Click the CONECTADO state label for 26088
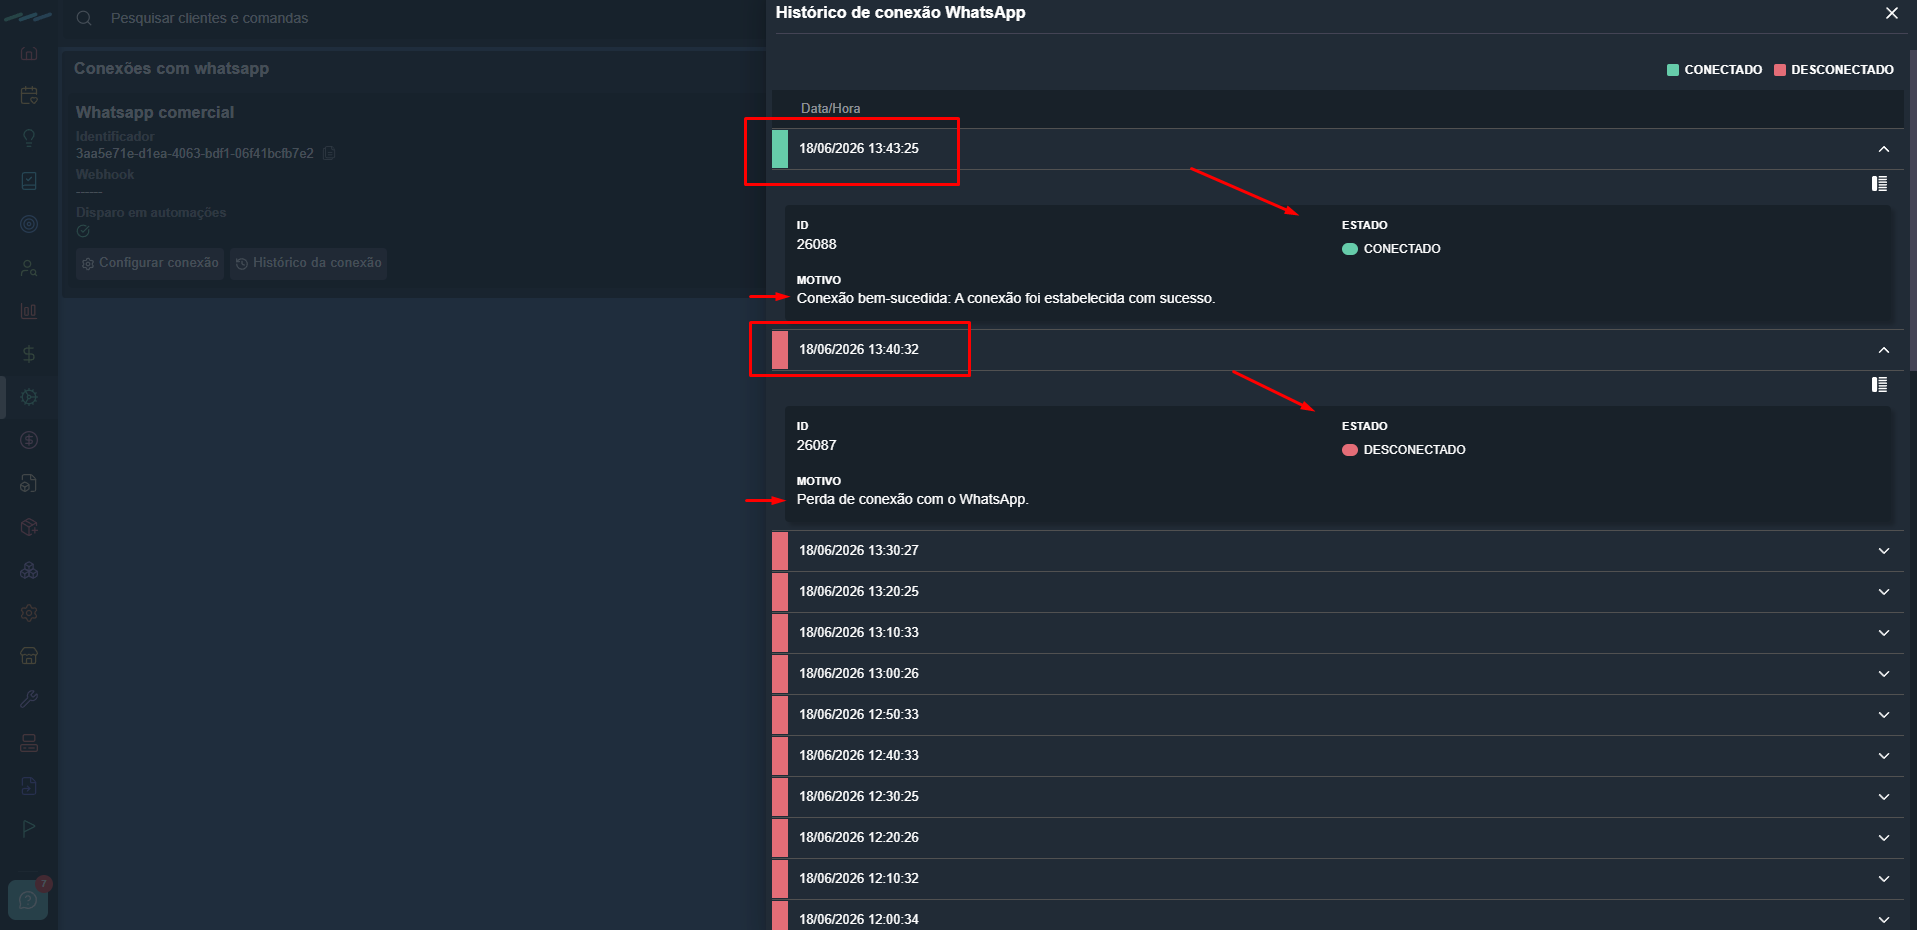This screenshot has width=1917, height=930. pos(1402,249)
